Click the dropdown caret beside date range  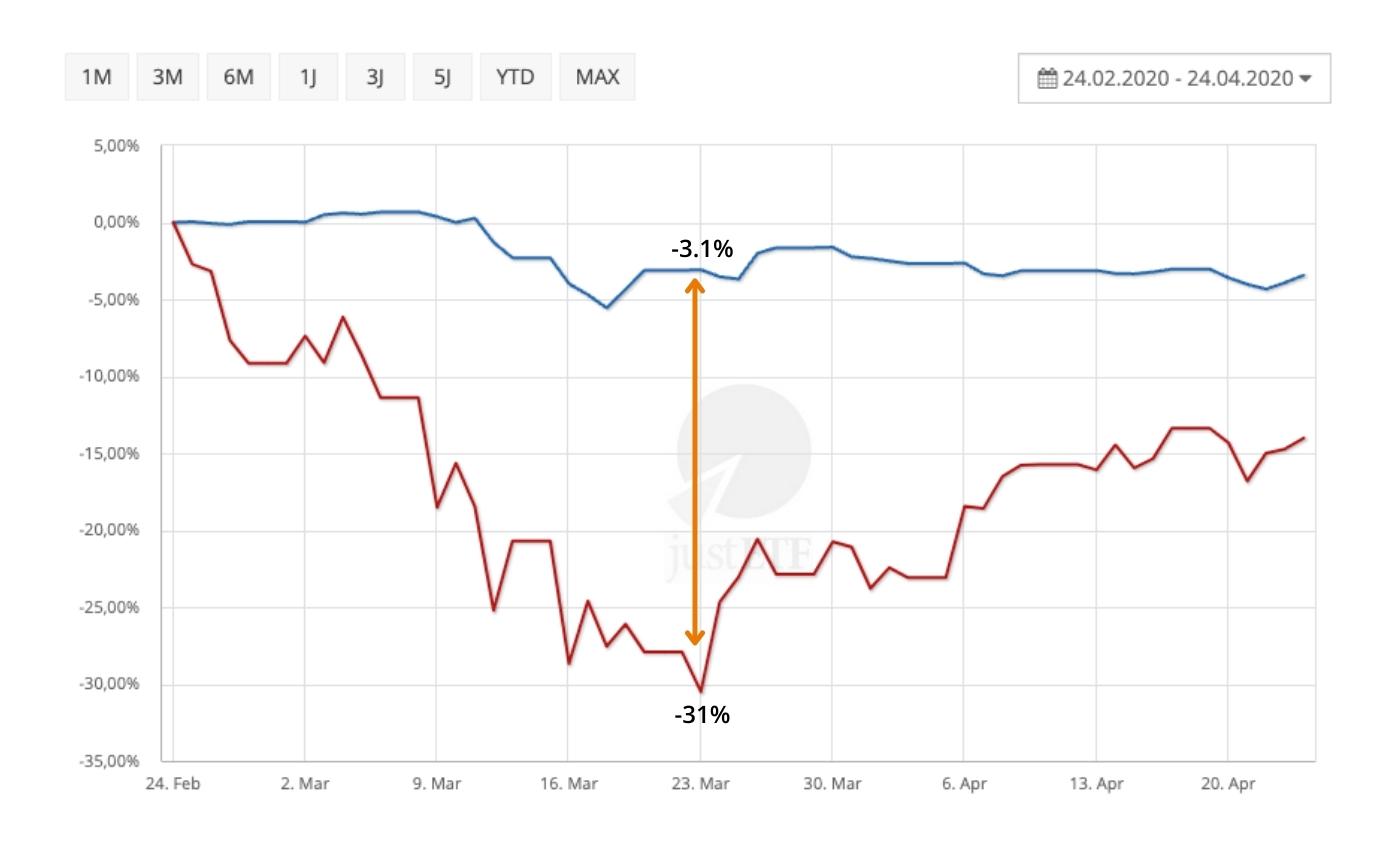point(1304,78)
